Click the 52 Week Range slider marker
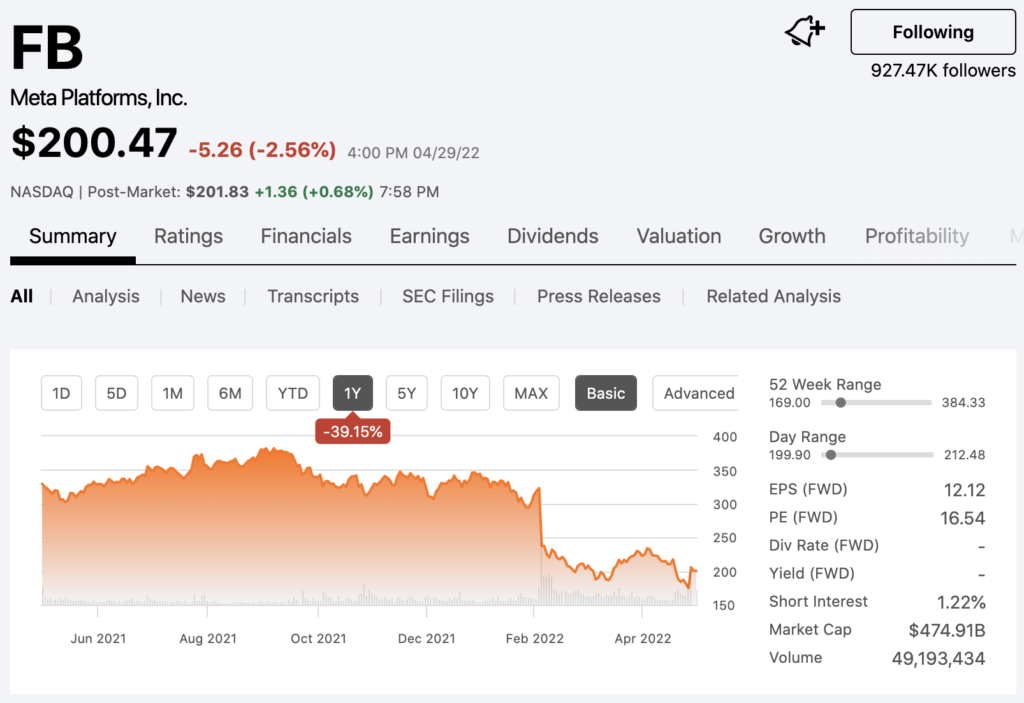 point(840,402)
